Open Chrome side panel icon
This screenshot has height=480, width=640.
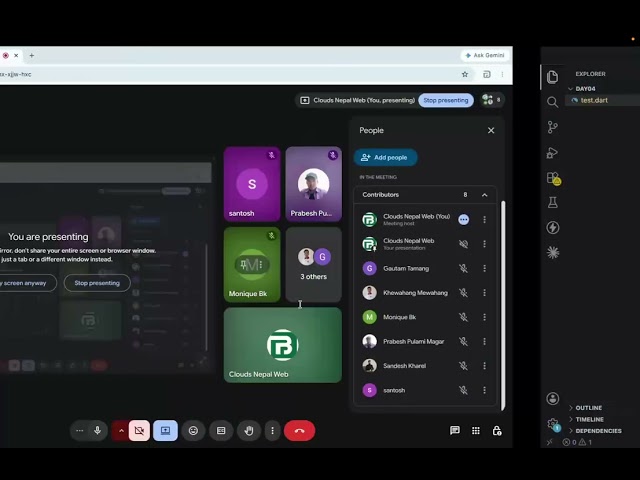point(487,74)
